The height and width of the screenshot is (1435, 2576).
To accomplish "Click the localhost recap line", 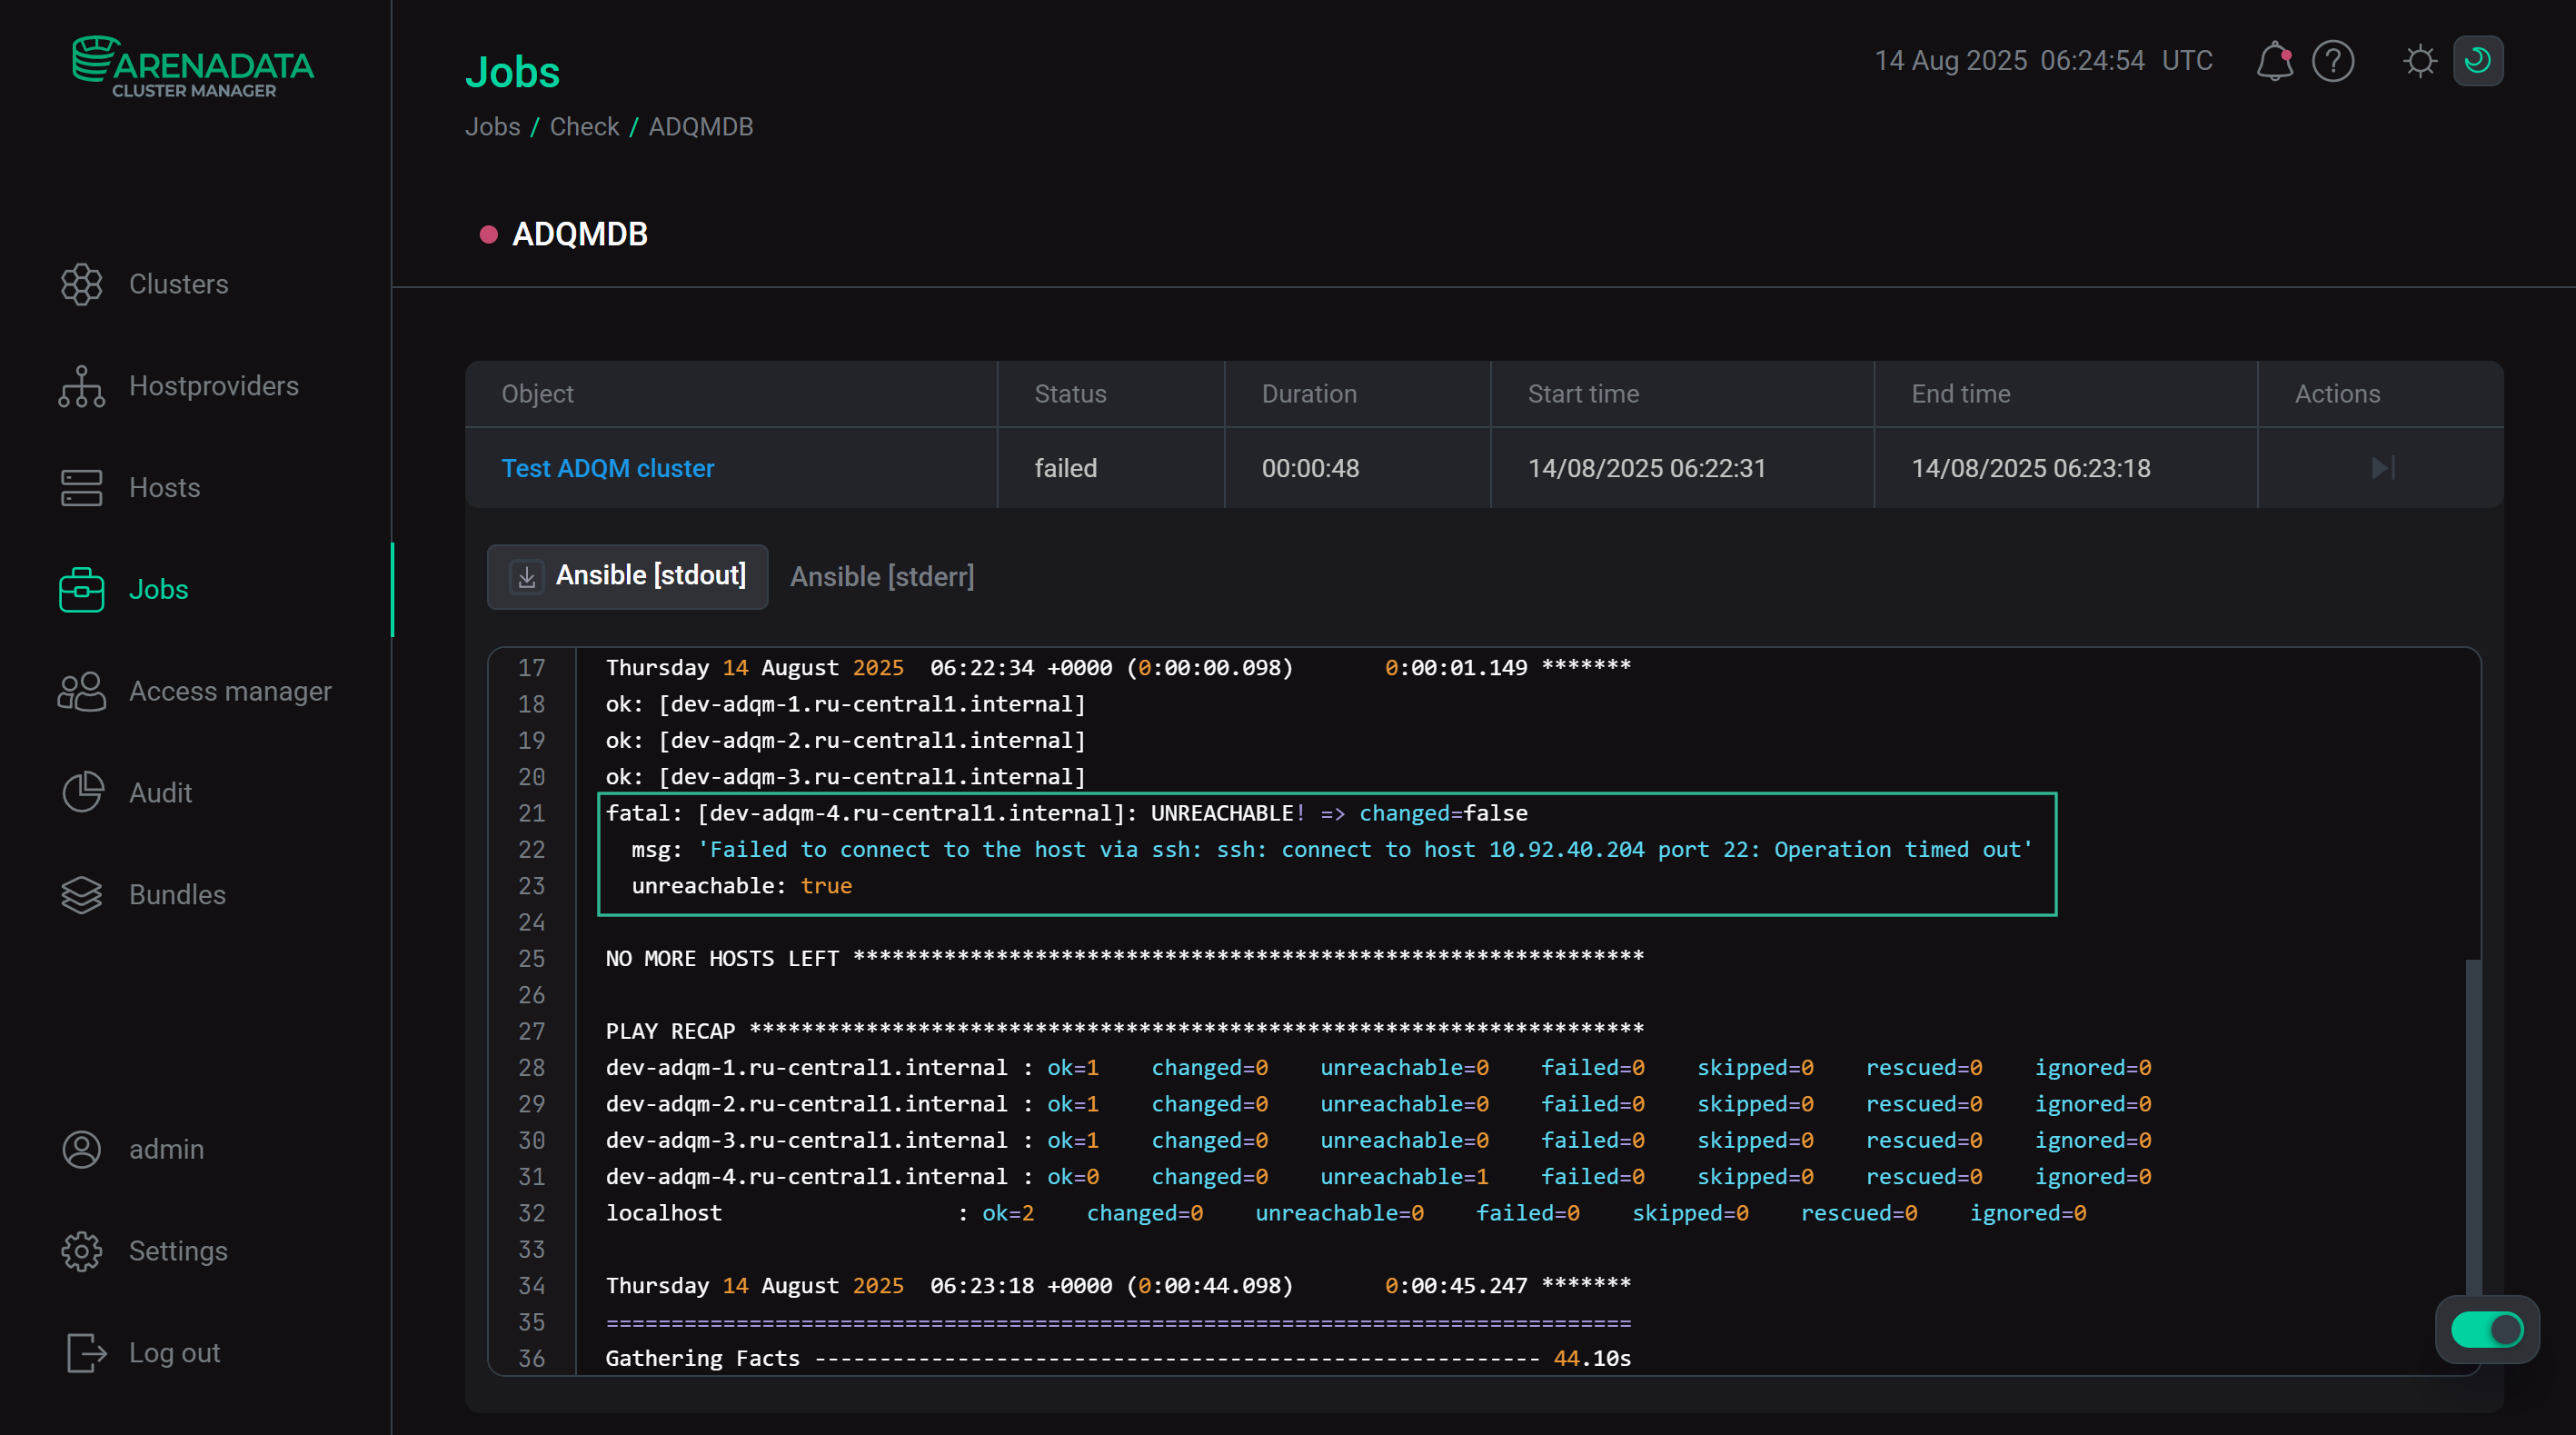I will point(1346,1213).
